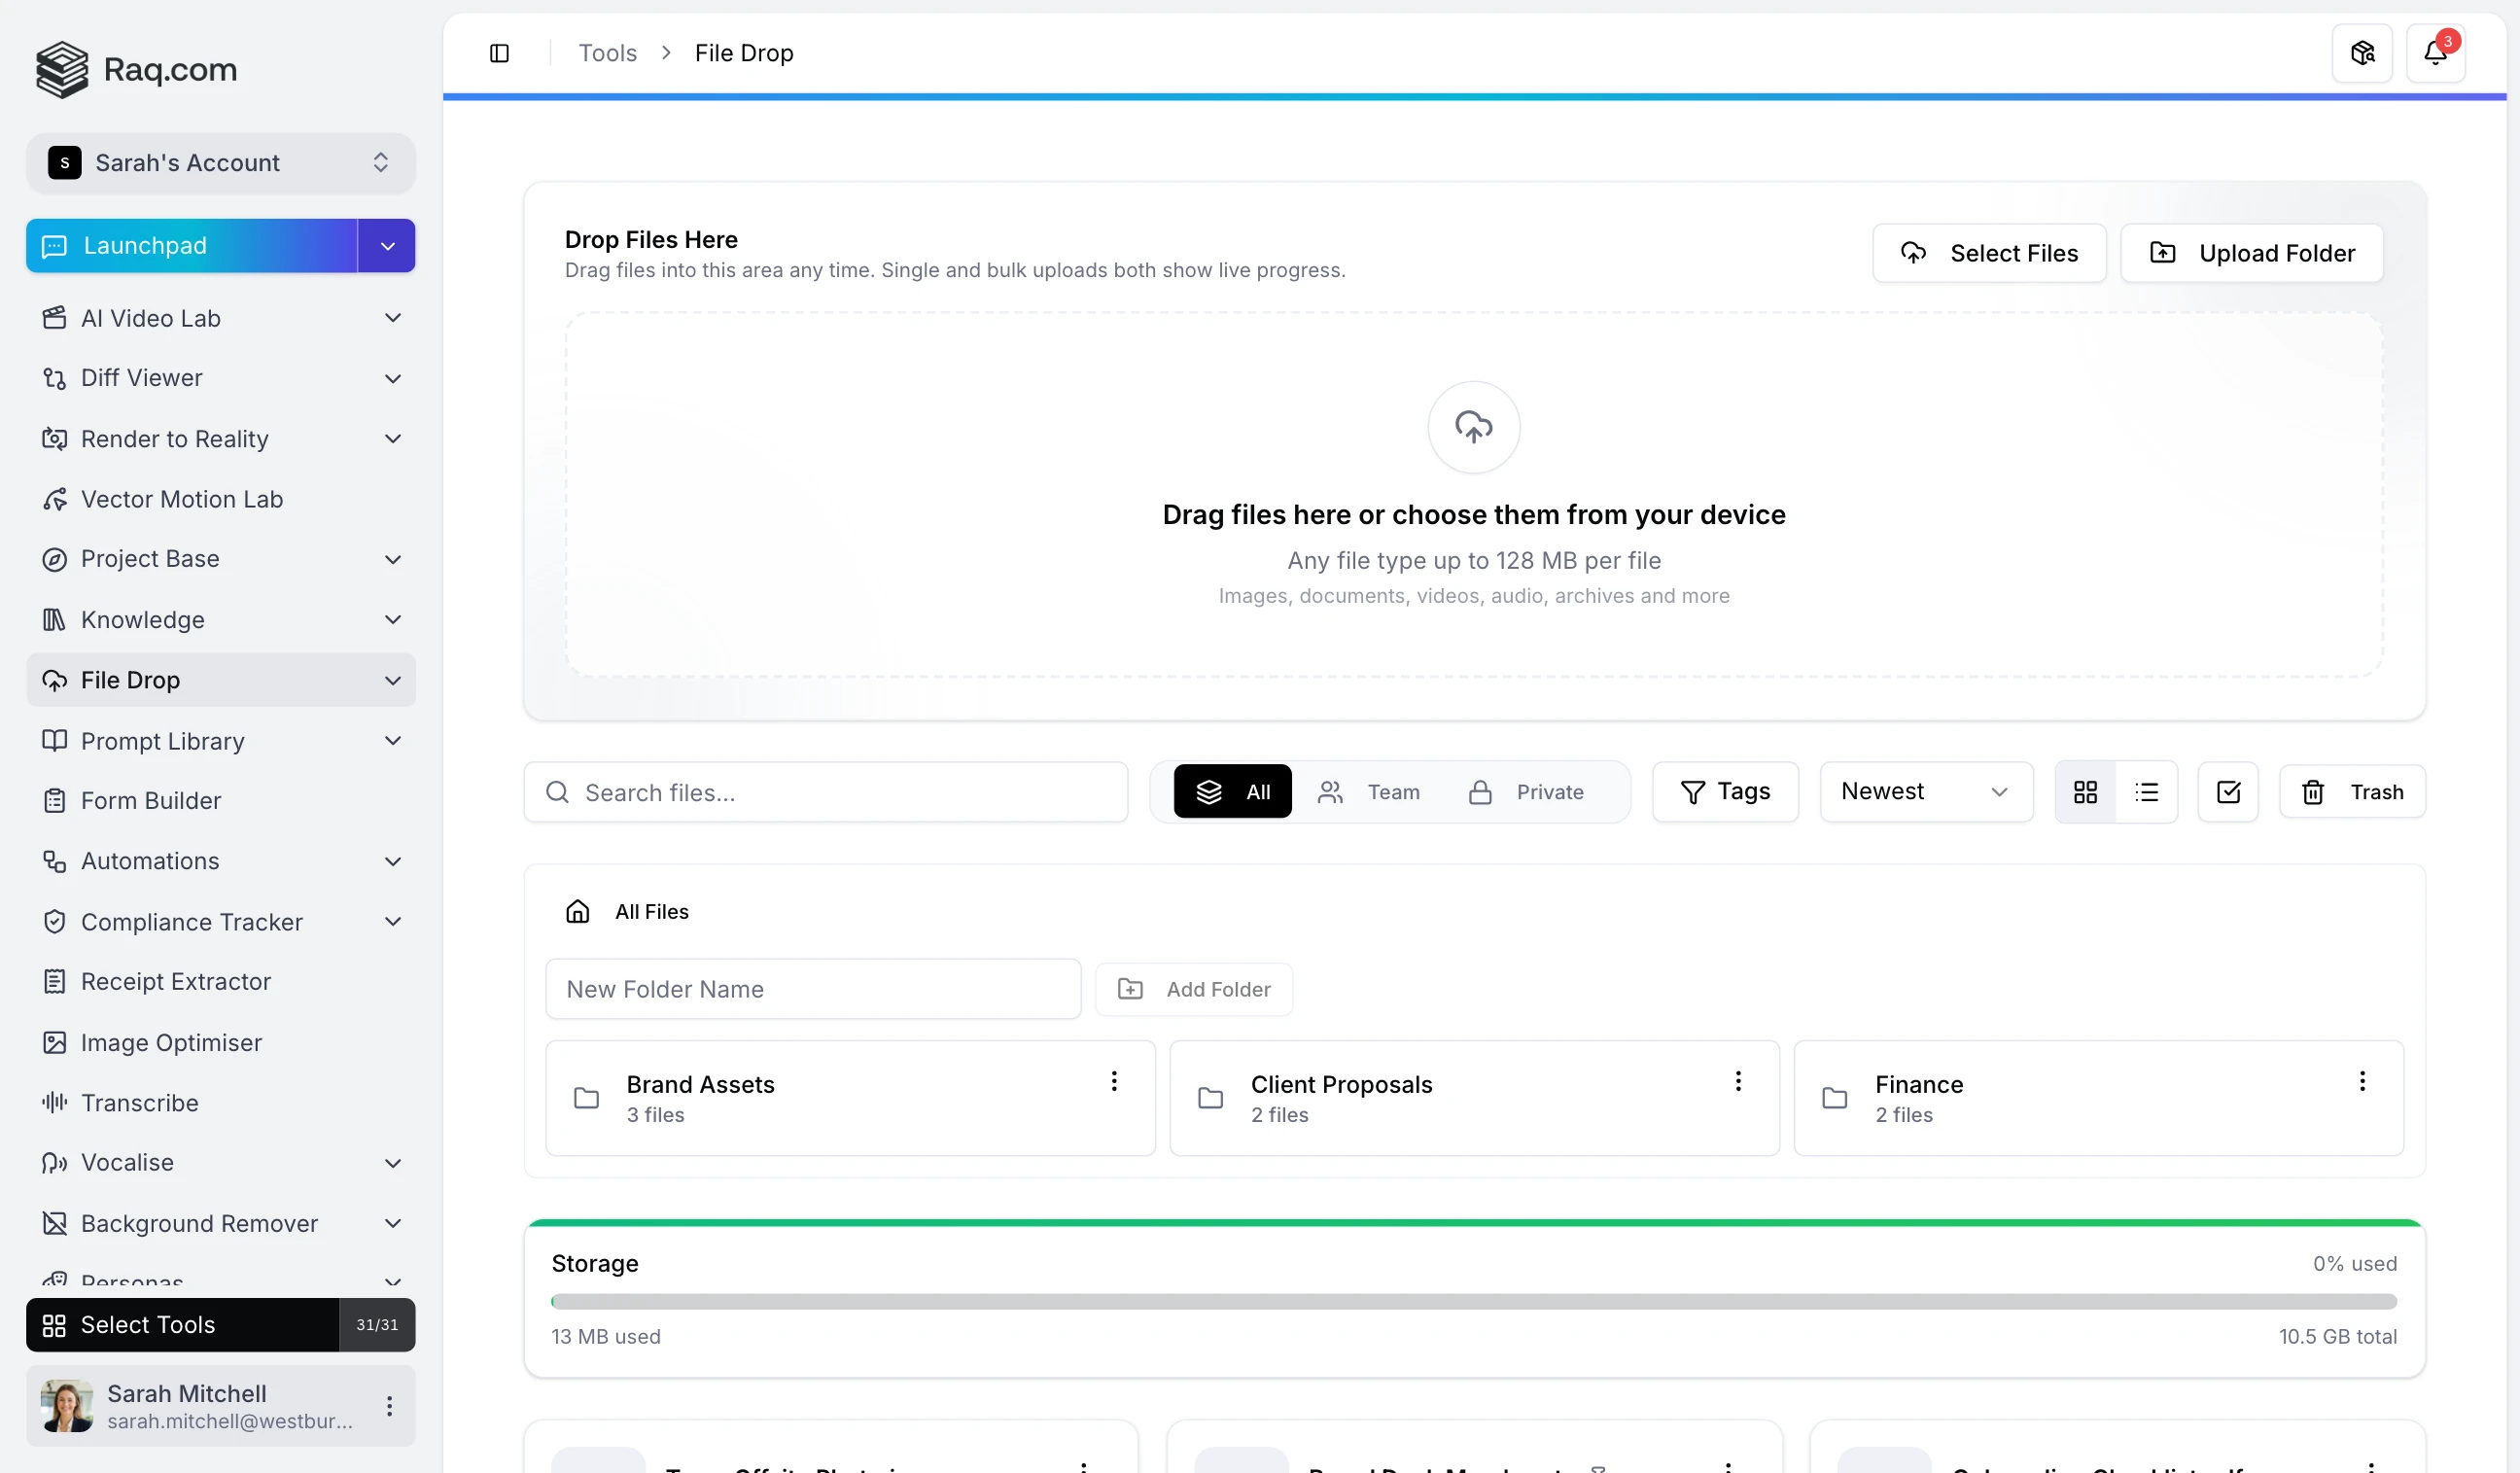Select the Diff Viewer tool

point(140,378)
